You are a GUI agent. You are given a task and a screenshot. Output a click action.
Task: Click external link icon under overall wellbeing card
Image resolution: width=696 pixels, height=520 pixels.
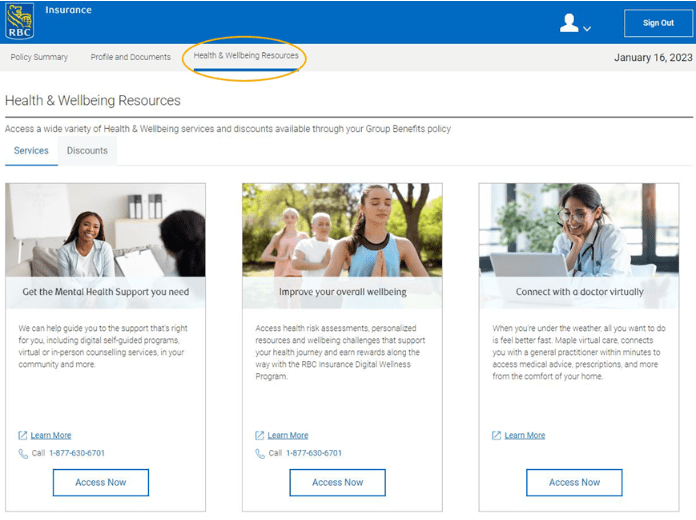(260, 436)
